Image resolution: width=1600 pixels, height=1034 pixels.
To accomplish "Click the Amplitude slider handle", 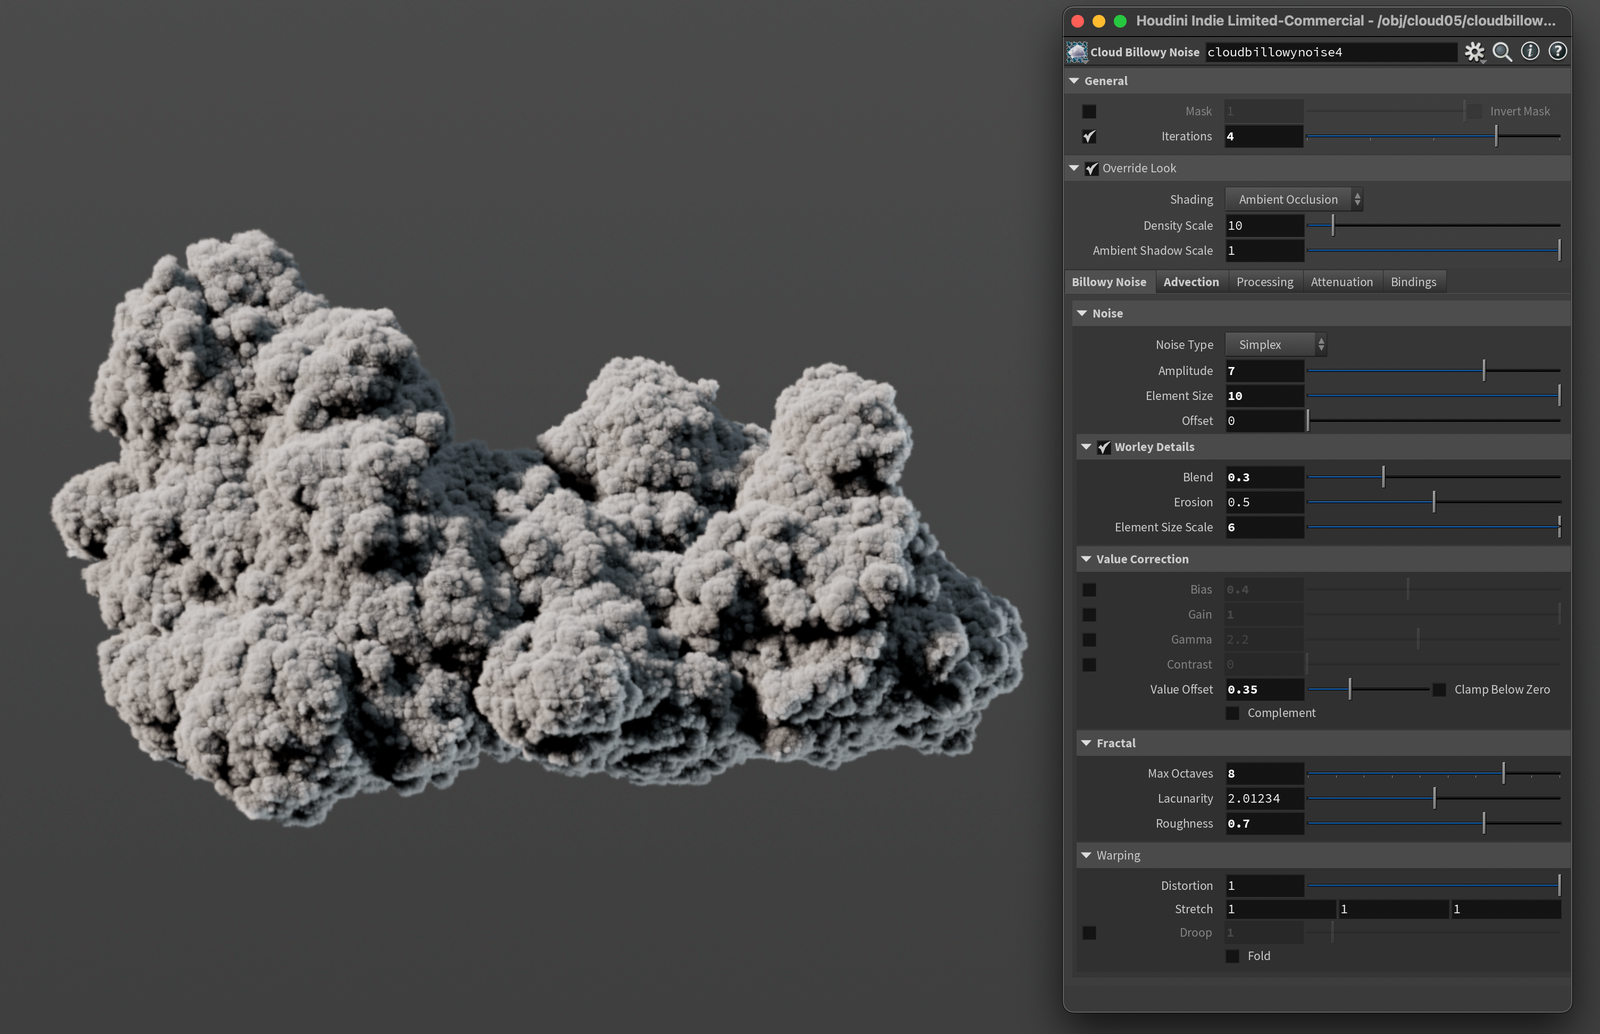I will point(1483,370).
